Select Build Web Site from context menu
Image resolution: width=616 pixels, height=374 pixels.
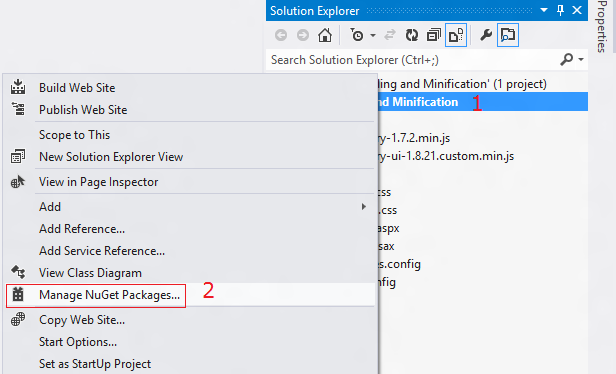[x=77, y=88]
